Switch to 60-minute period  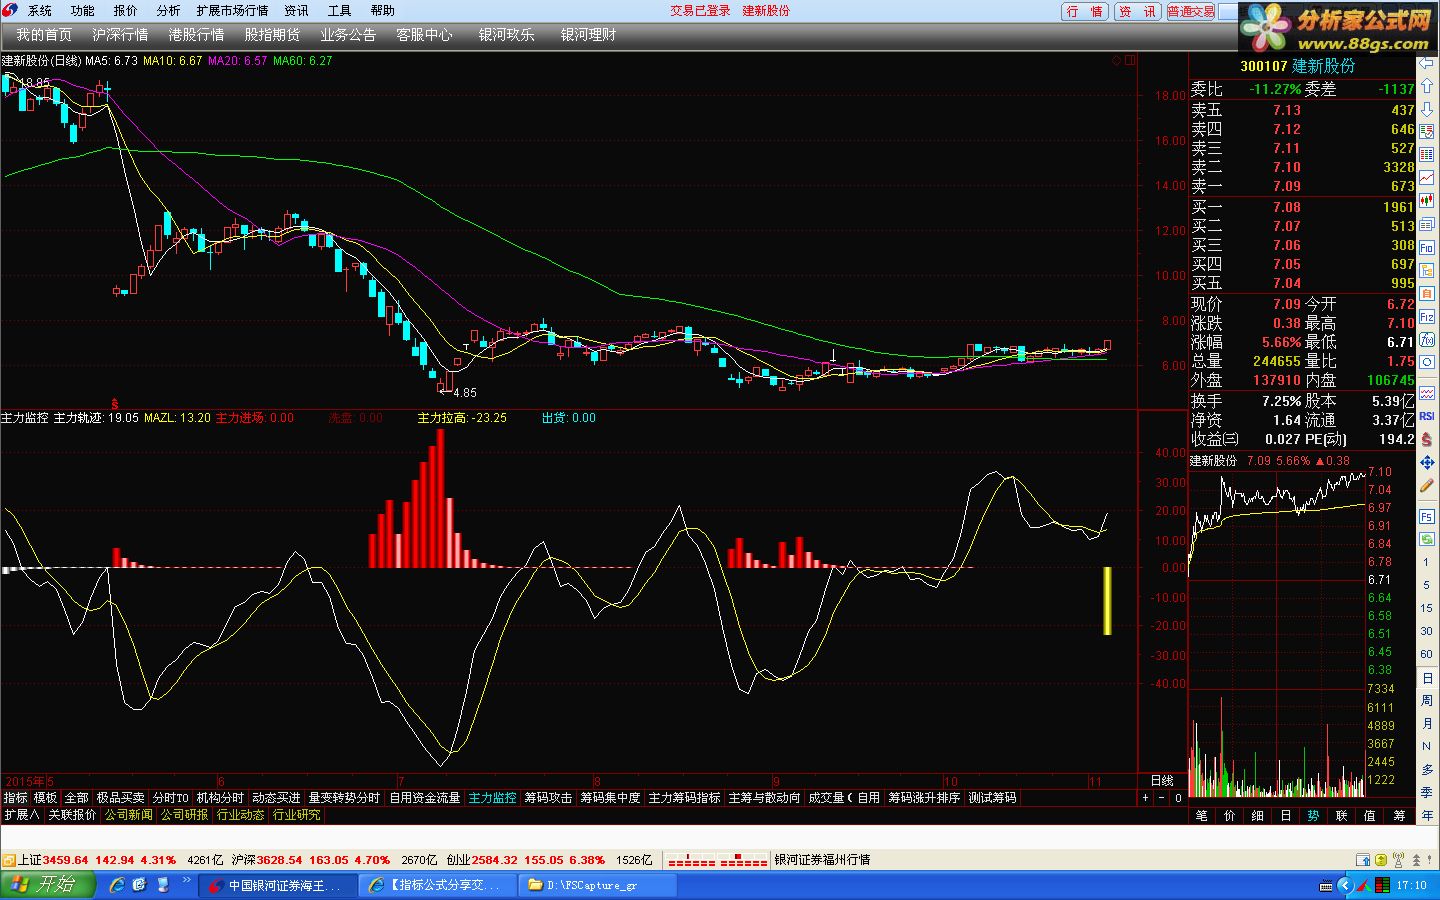[x=1427, y=654]
